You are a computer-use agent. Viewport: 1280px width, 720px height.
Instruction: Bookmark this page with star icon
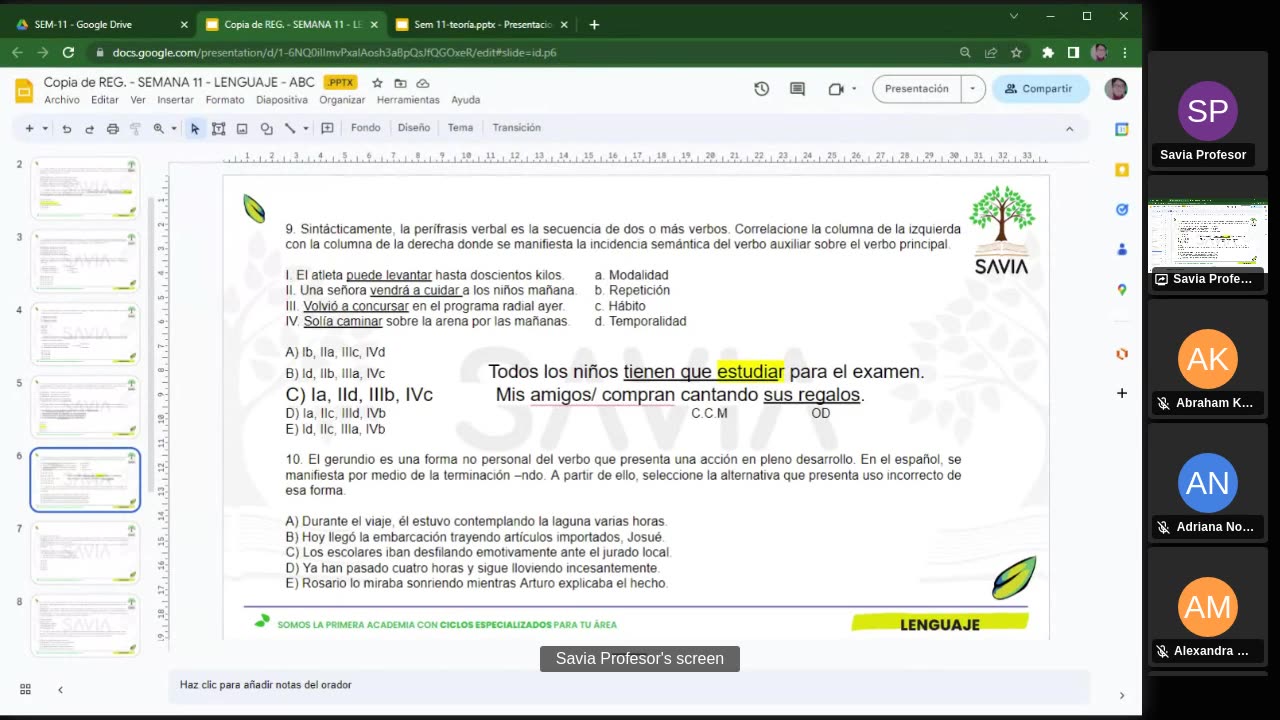(1016, 53)
